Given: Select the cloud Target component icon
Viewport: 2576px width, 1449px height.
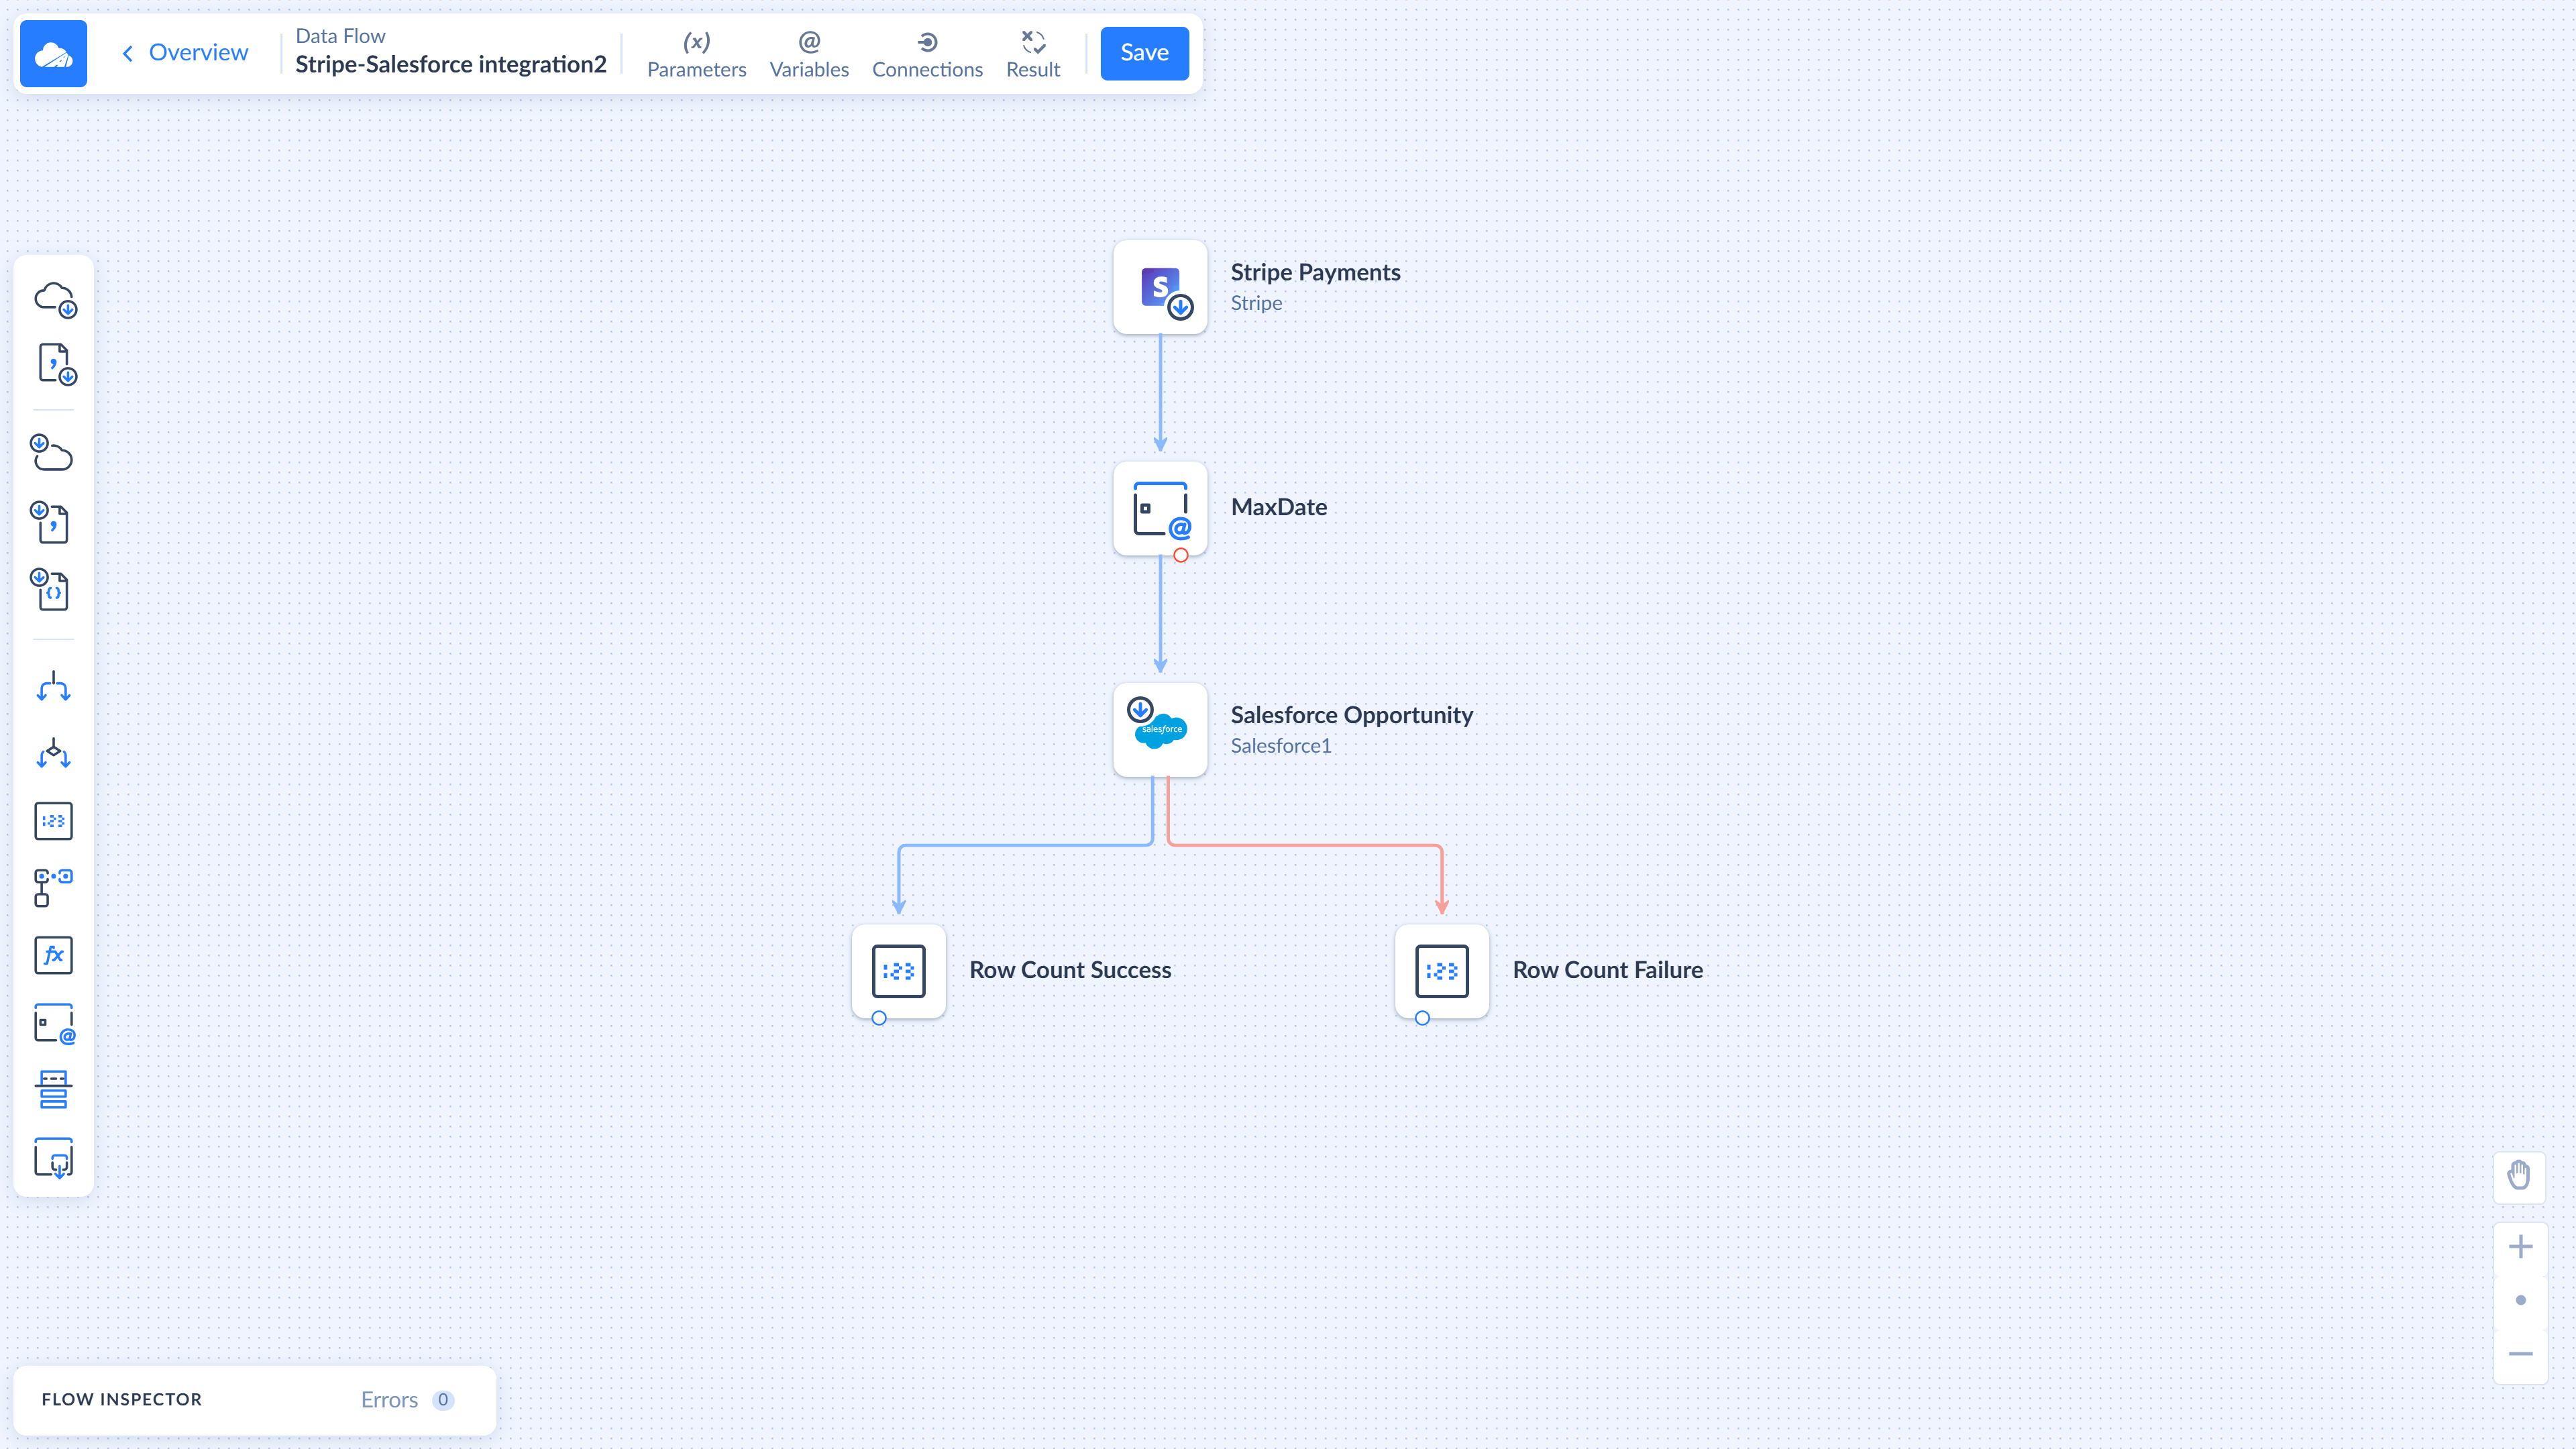Looking at the screenshot, I should pos(52,453).
